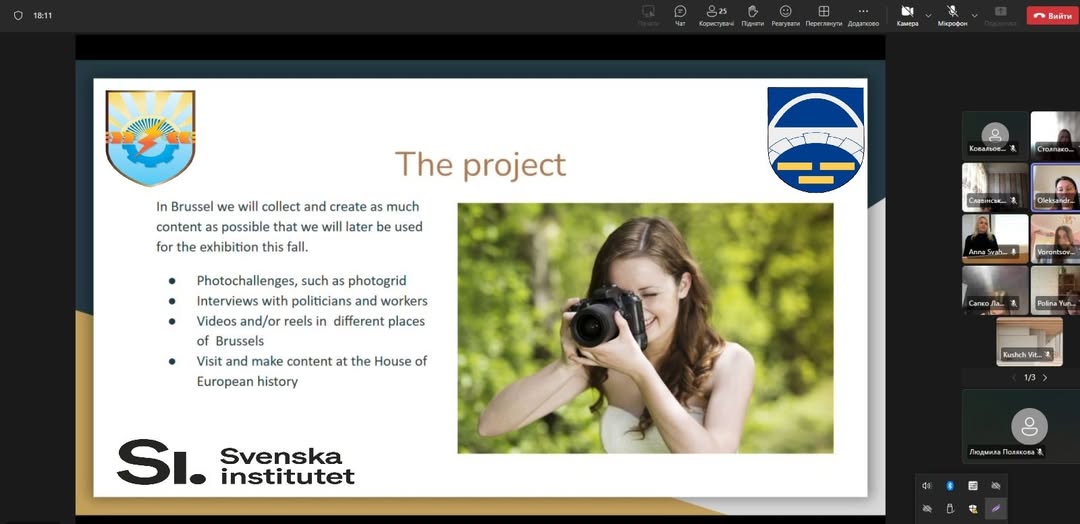This screenshot has height=524, width=1080.
Task: Click Людмила Полякова's participant tile
Action: [x=1020, y=427]
